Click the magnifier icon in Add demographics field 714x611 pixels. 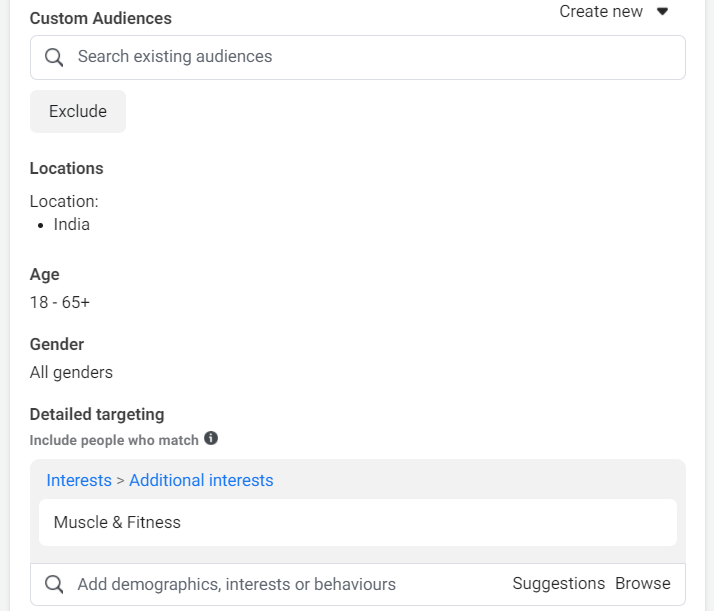click(54, 584)
